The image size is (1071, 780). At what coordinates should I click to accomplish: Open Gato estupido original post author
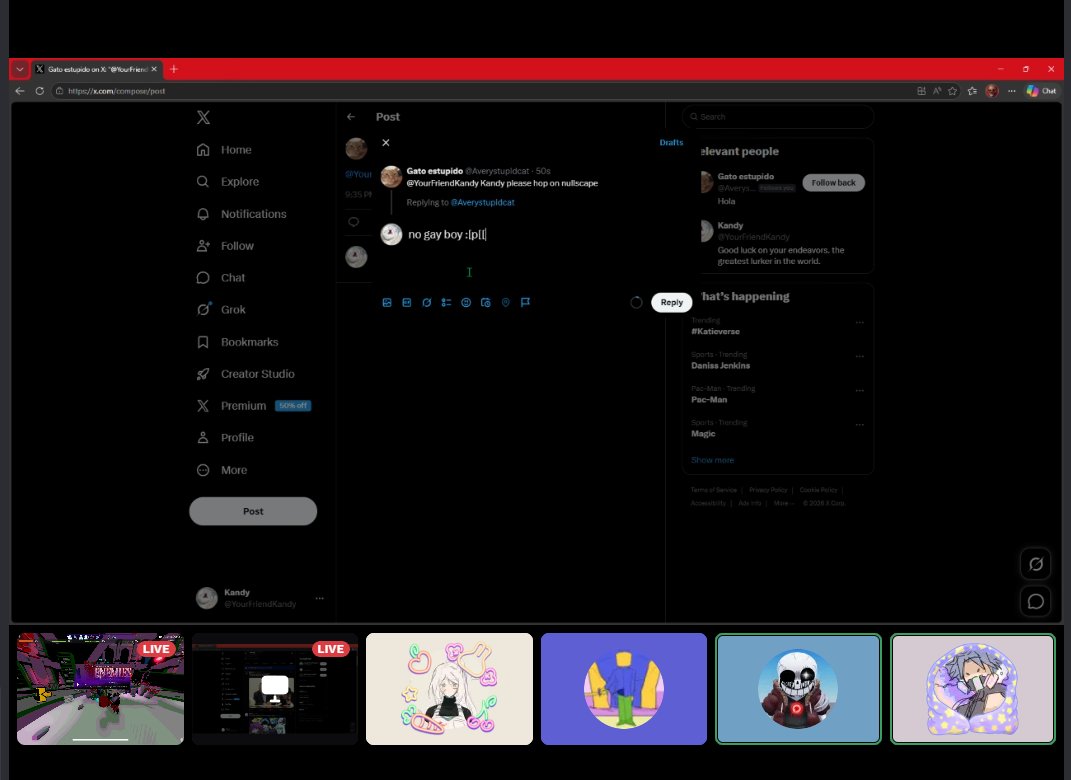[x=434, y=171]
